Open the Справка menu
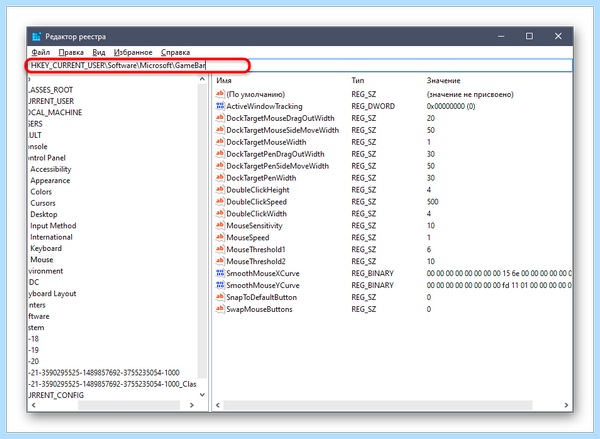 (175, 52)
